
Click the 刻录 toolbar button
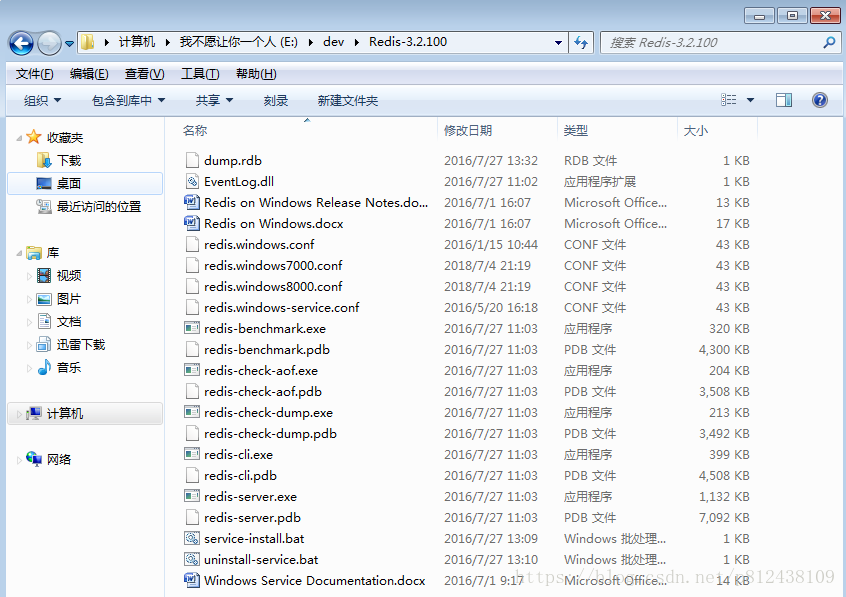click(x=276, y=100)
